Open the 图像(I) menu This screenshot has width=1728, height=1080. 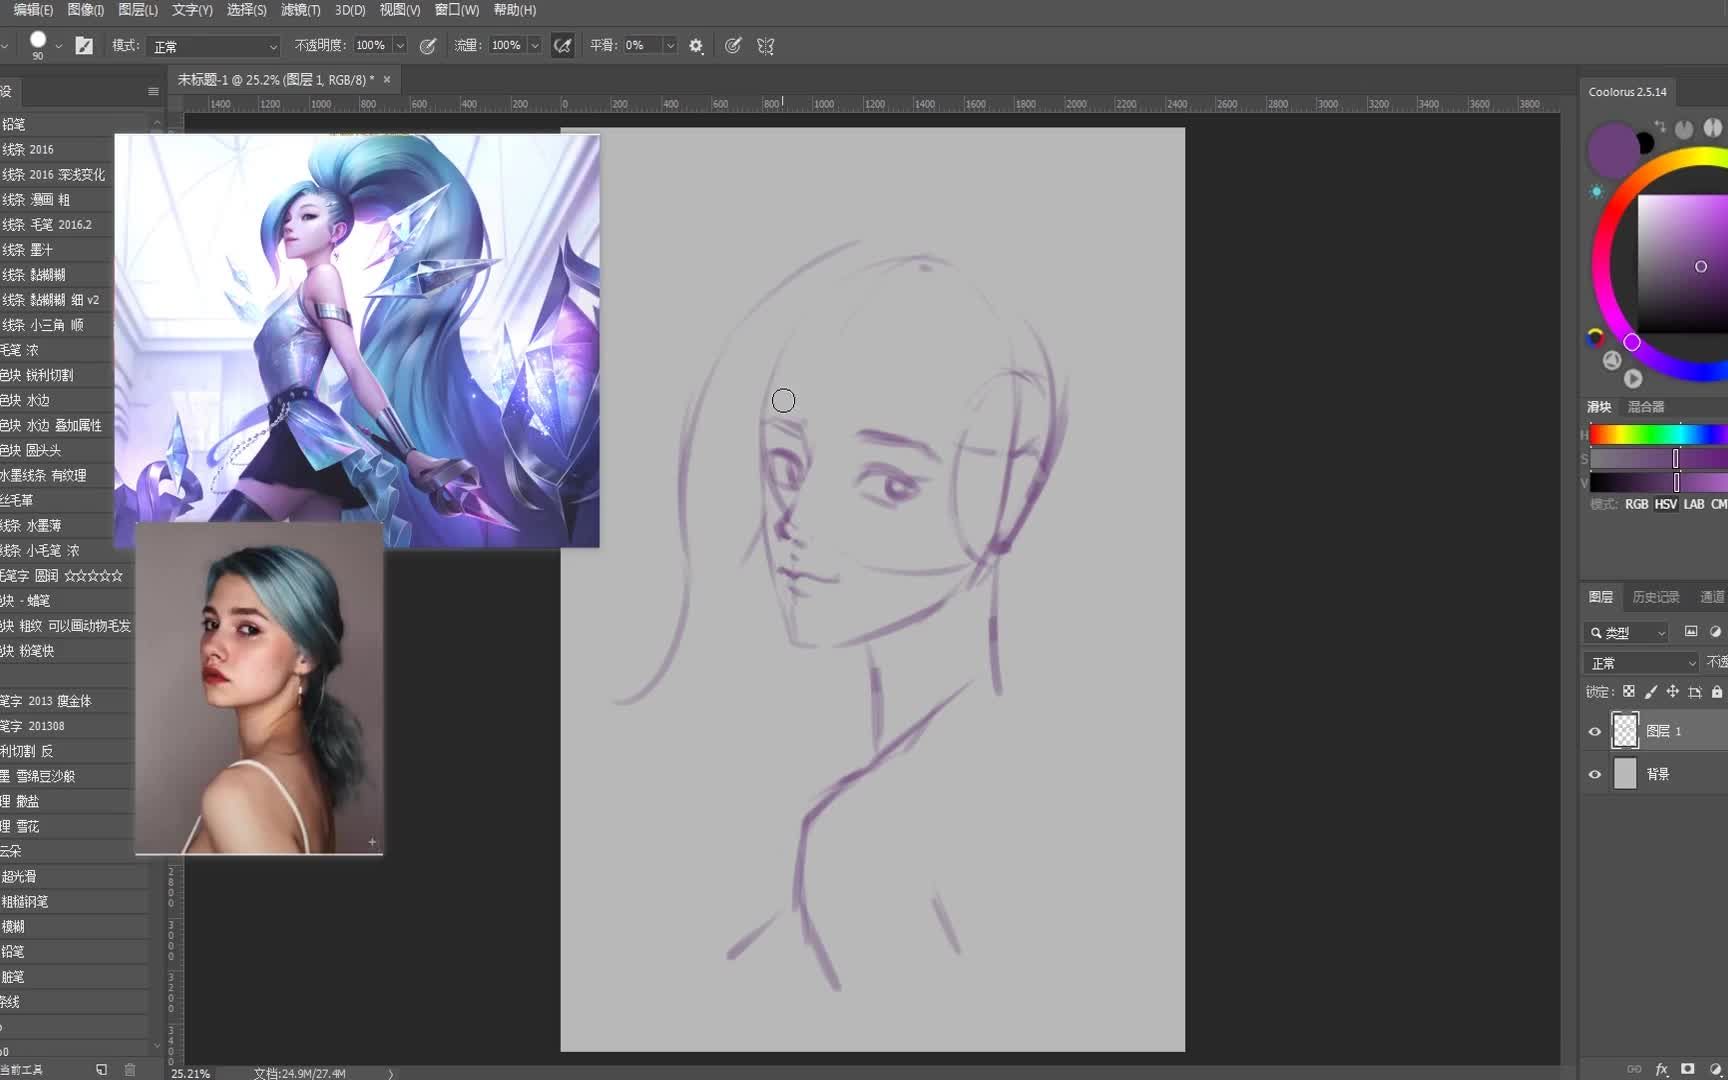coord(85,10)
